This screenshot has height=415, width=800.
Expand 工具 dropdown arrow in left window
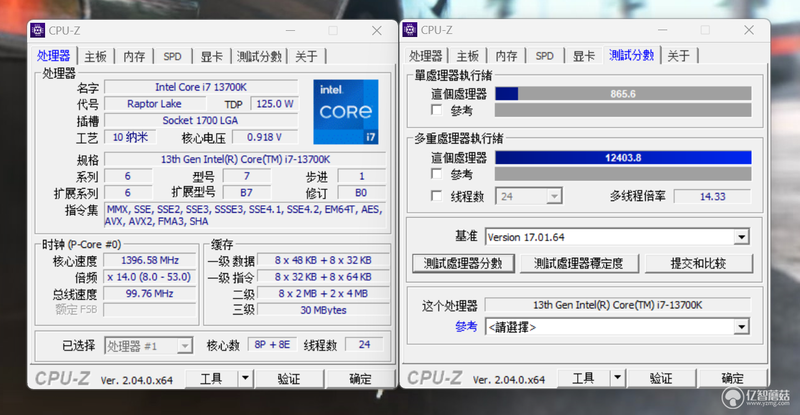[x=245, y=378]
